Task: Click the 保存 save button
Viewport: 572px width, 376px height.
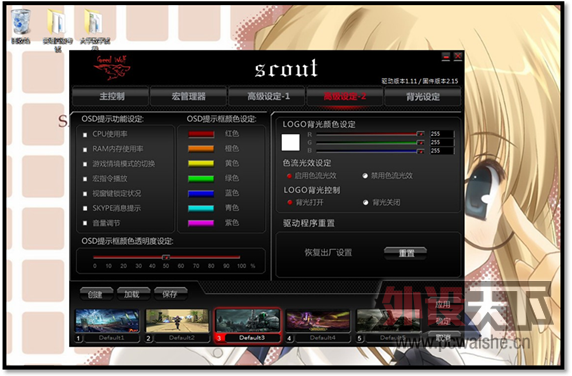Action: point(170,294)
